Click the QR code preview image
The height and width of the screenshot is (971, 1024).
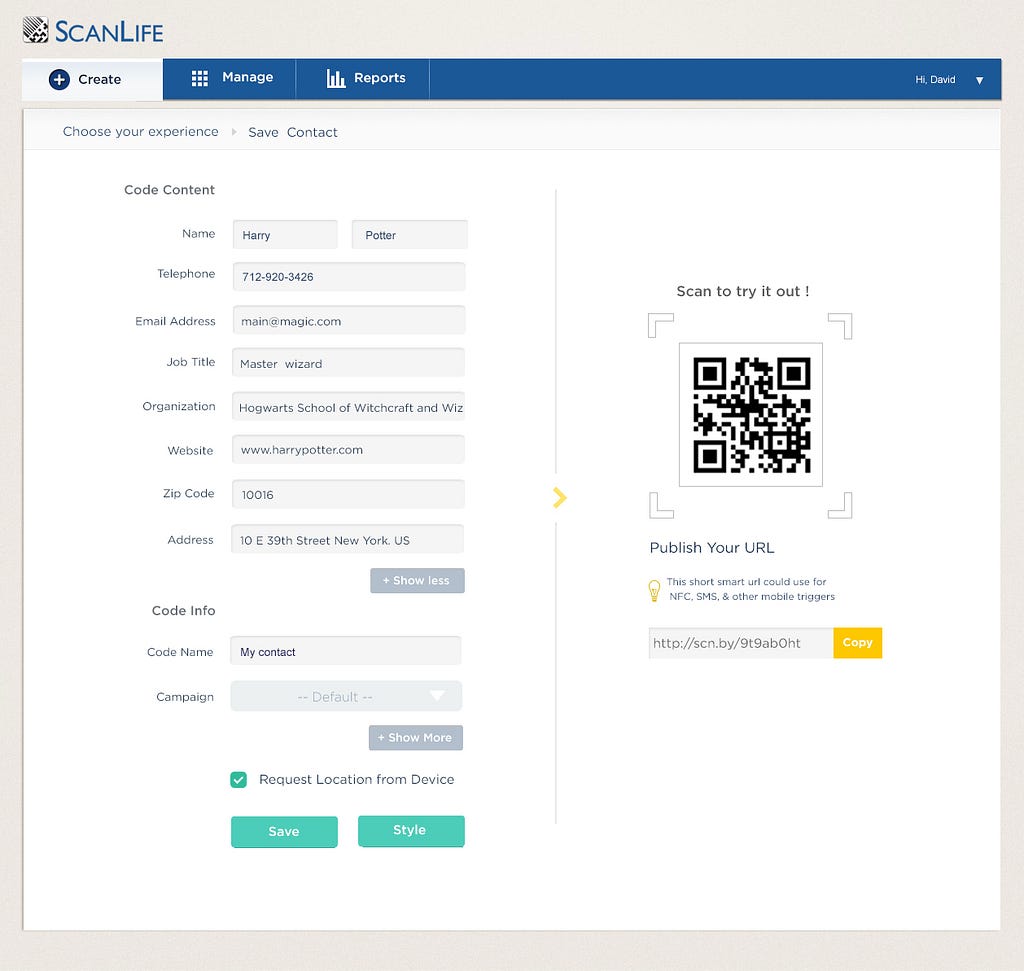coord(751,415)
